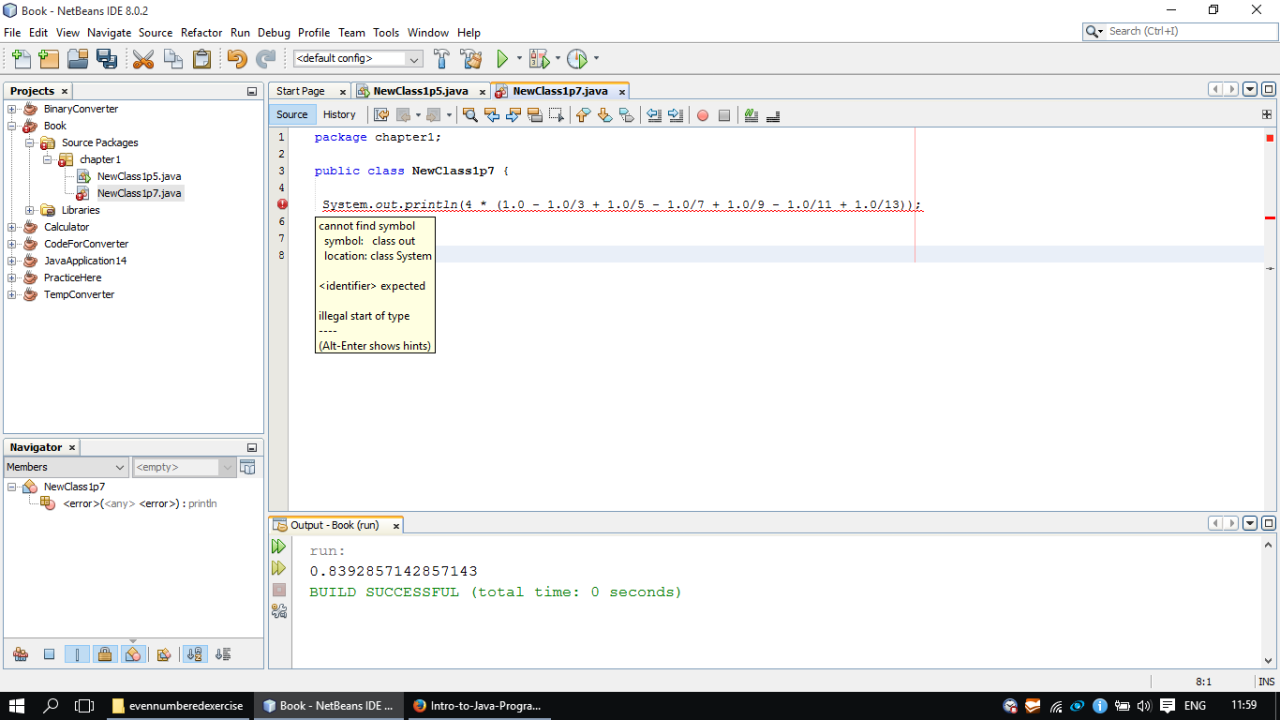Open the Refactor menu
Image resolution: width=1280 pixels, height=720 pixels.
coord(201,32)
